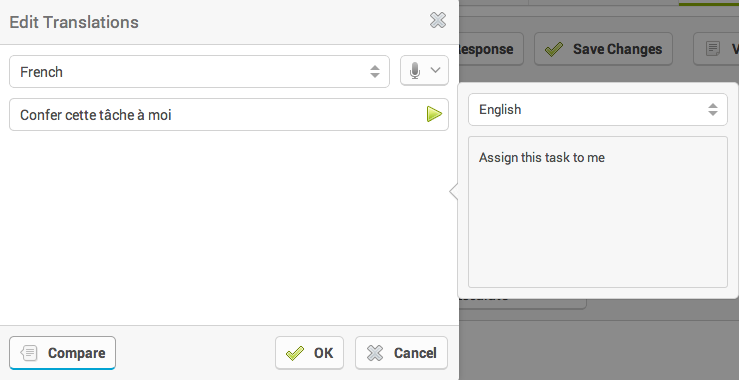Confirm translations with the OK button

[310, 353]
